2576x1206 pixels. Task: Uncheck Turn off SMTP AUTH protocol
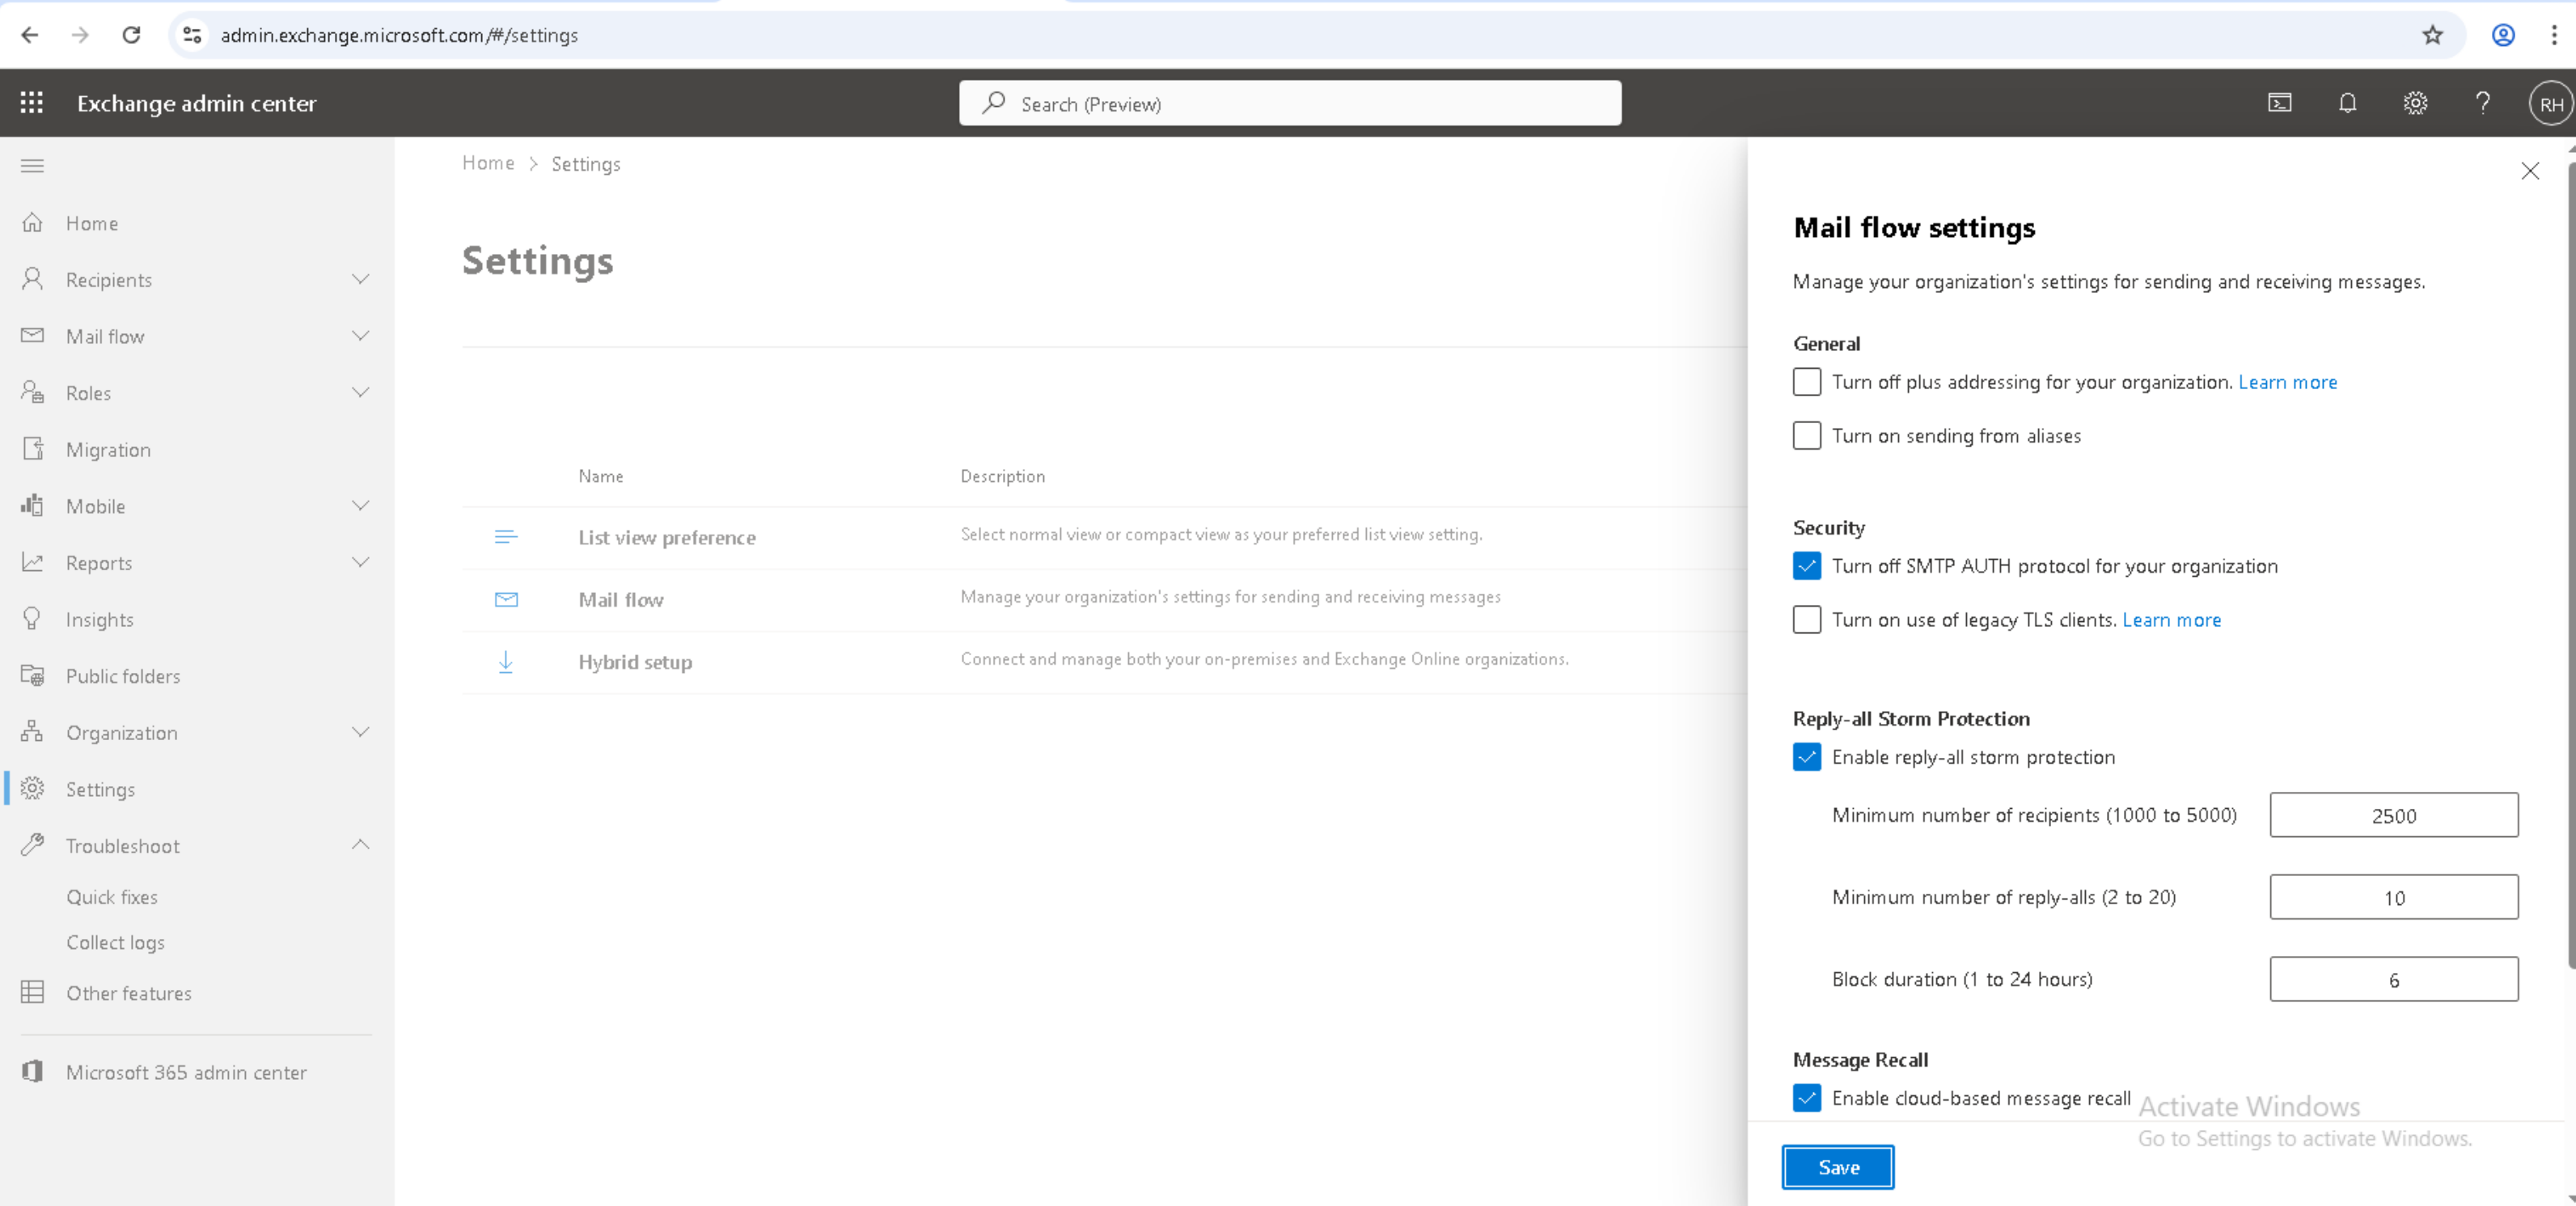pos(1806,566)
